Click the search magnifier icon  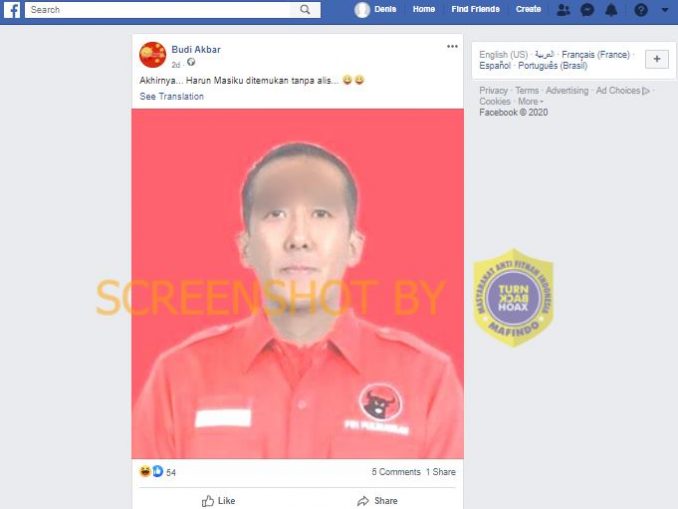305,10
